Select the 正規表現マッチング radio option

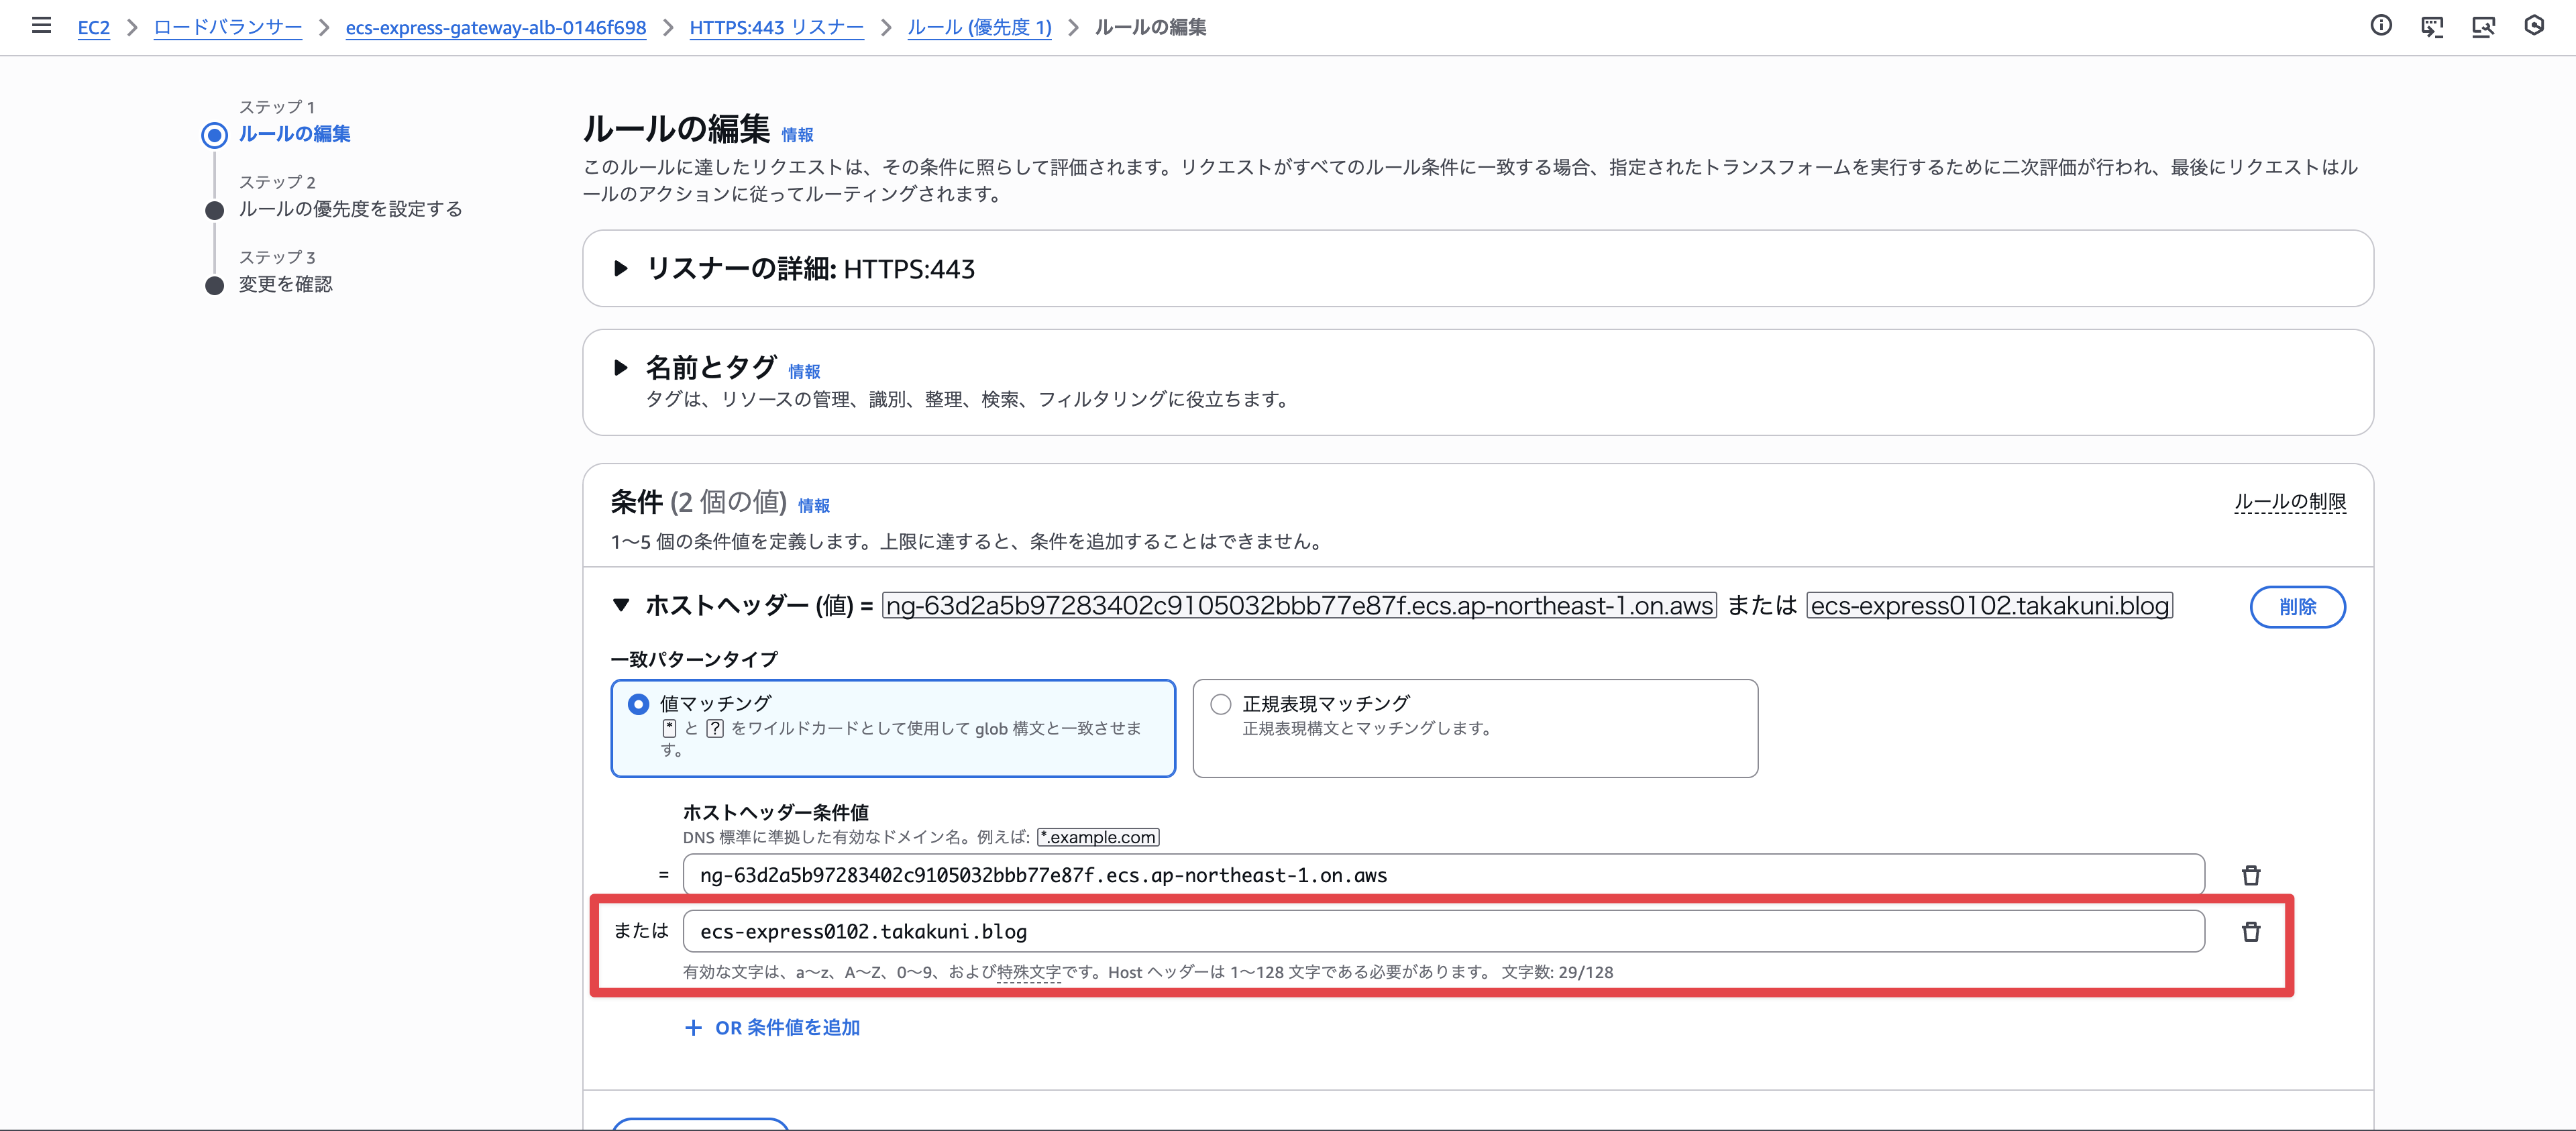tap(1220, 704)
